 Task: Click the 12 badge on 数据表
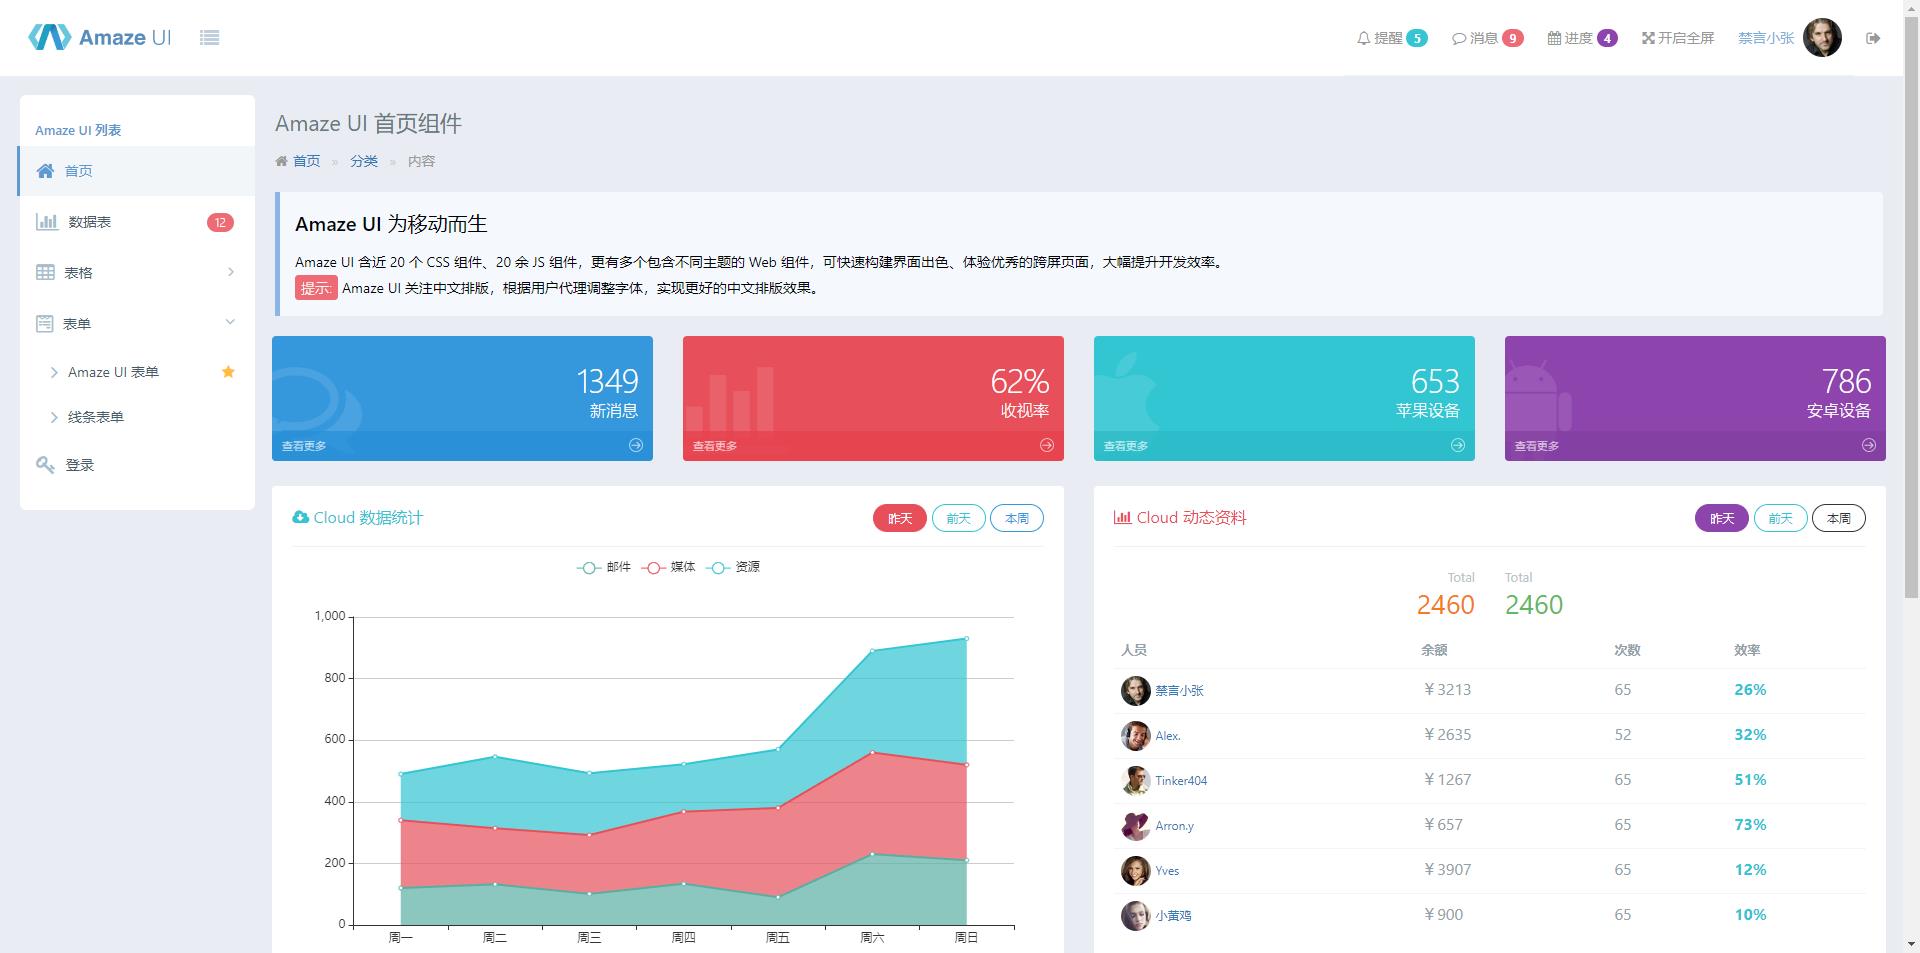[220, 222]
